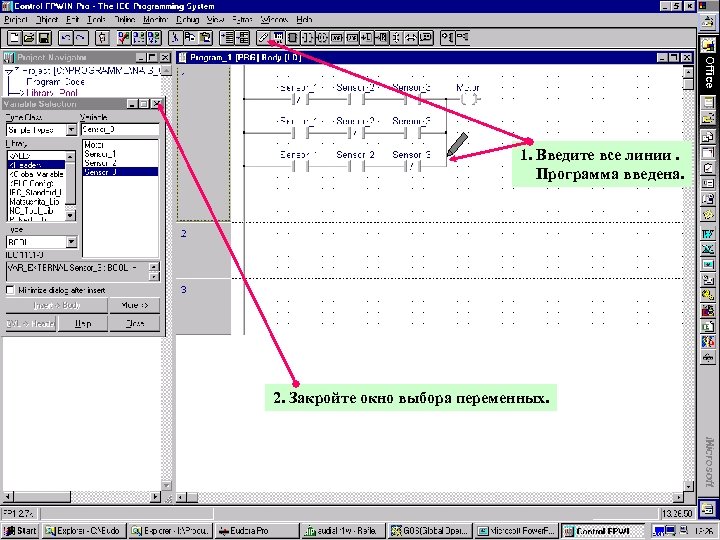Click the Start button on the taskbar

point(20,531)
